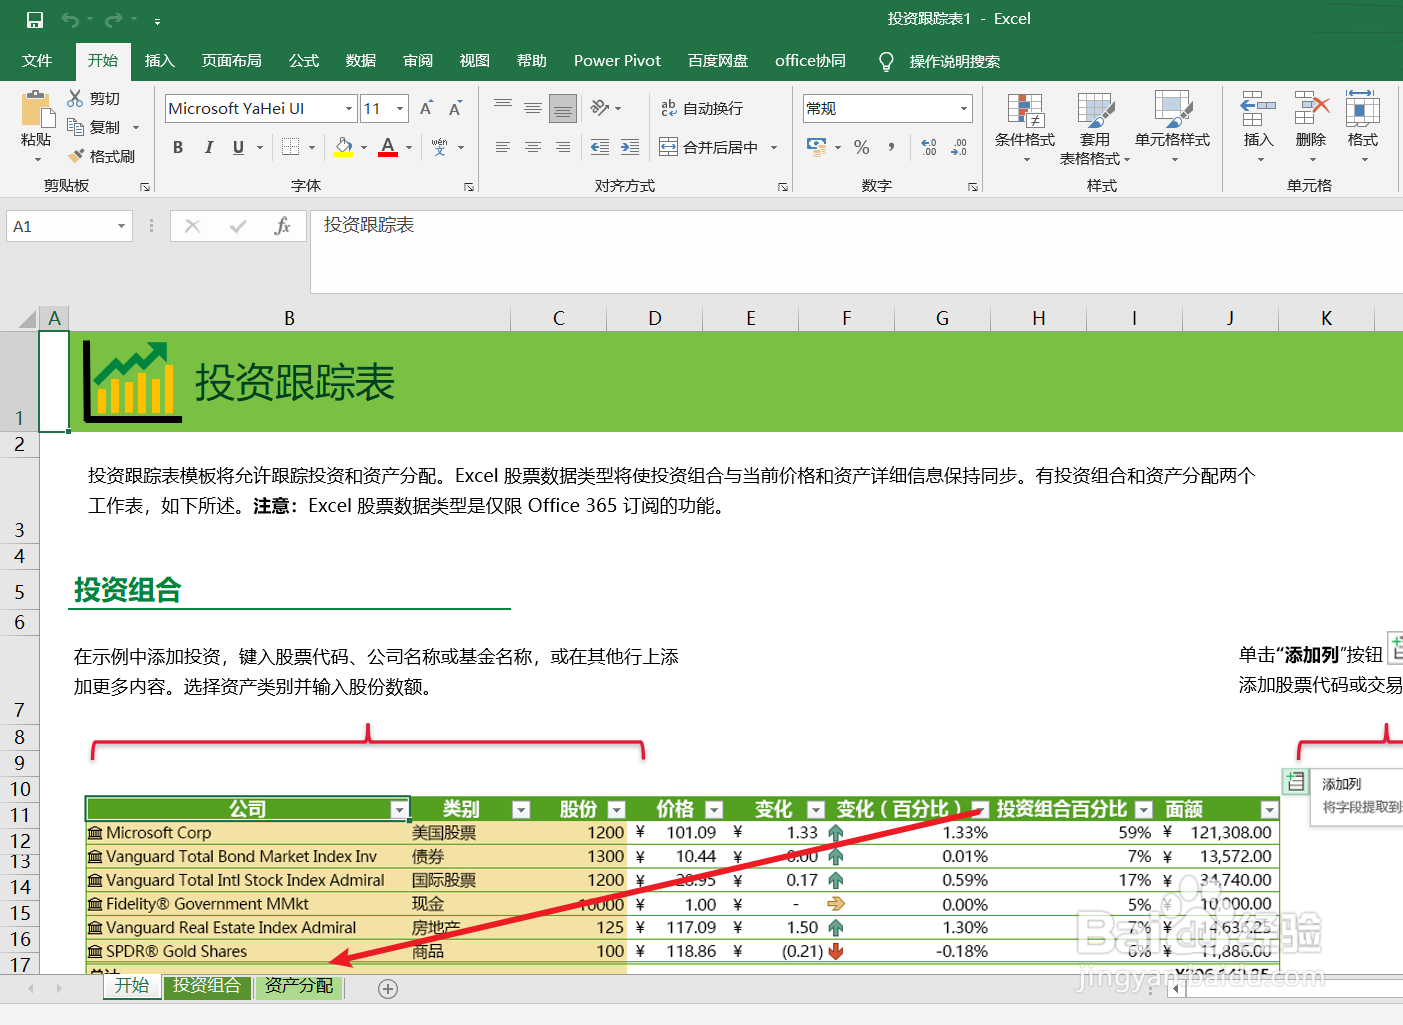The width and height of the screenshot is (1403, 1025).
Task: Expand the Name Box dropdown
Action: (121, 226)
